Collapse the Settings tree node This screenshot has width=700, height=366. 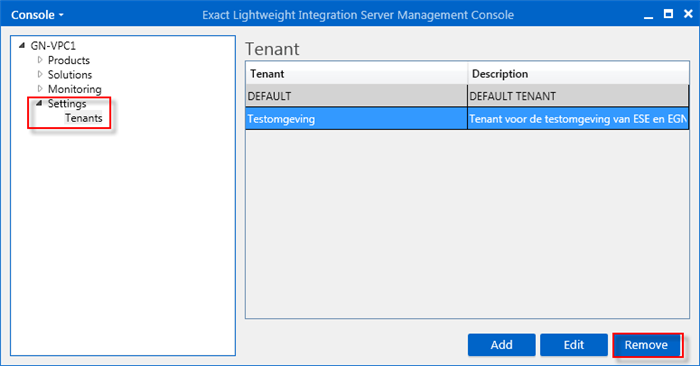coord(39,103)
